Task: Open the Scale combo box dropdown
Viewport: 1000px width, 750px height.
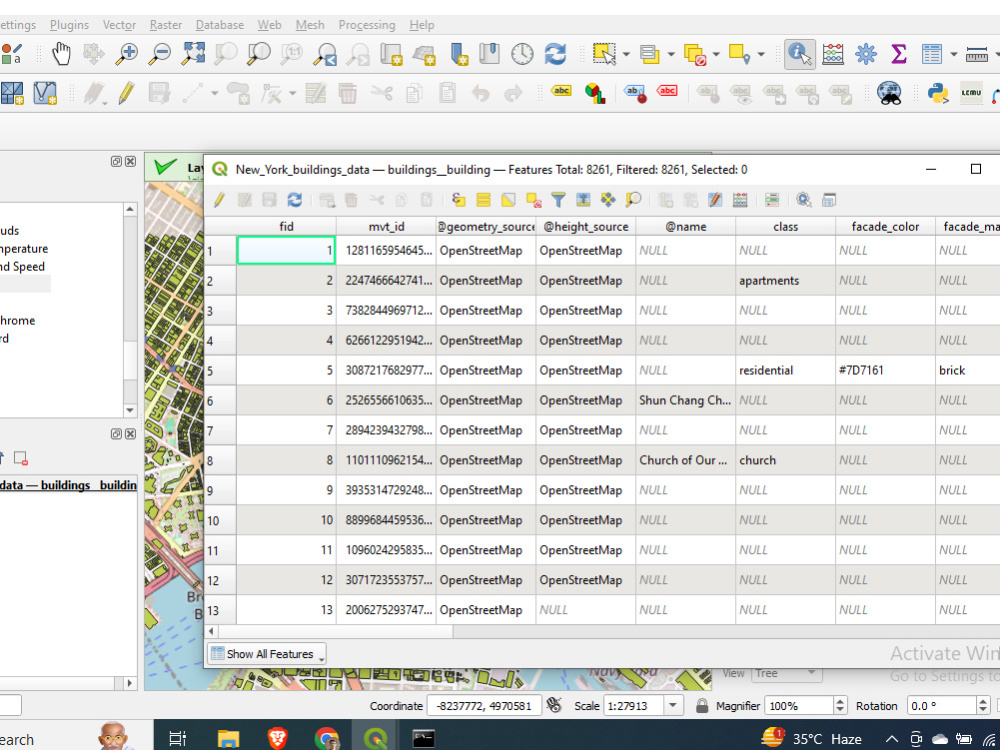Action: pos(672,705)
